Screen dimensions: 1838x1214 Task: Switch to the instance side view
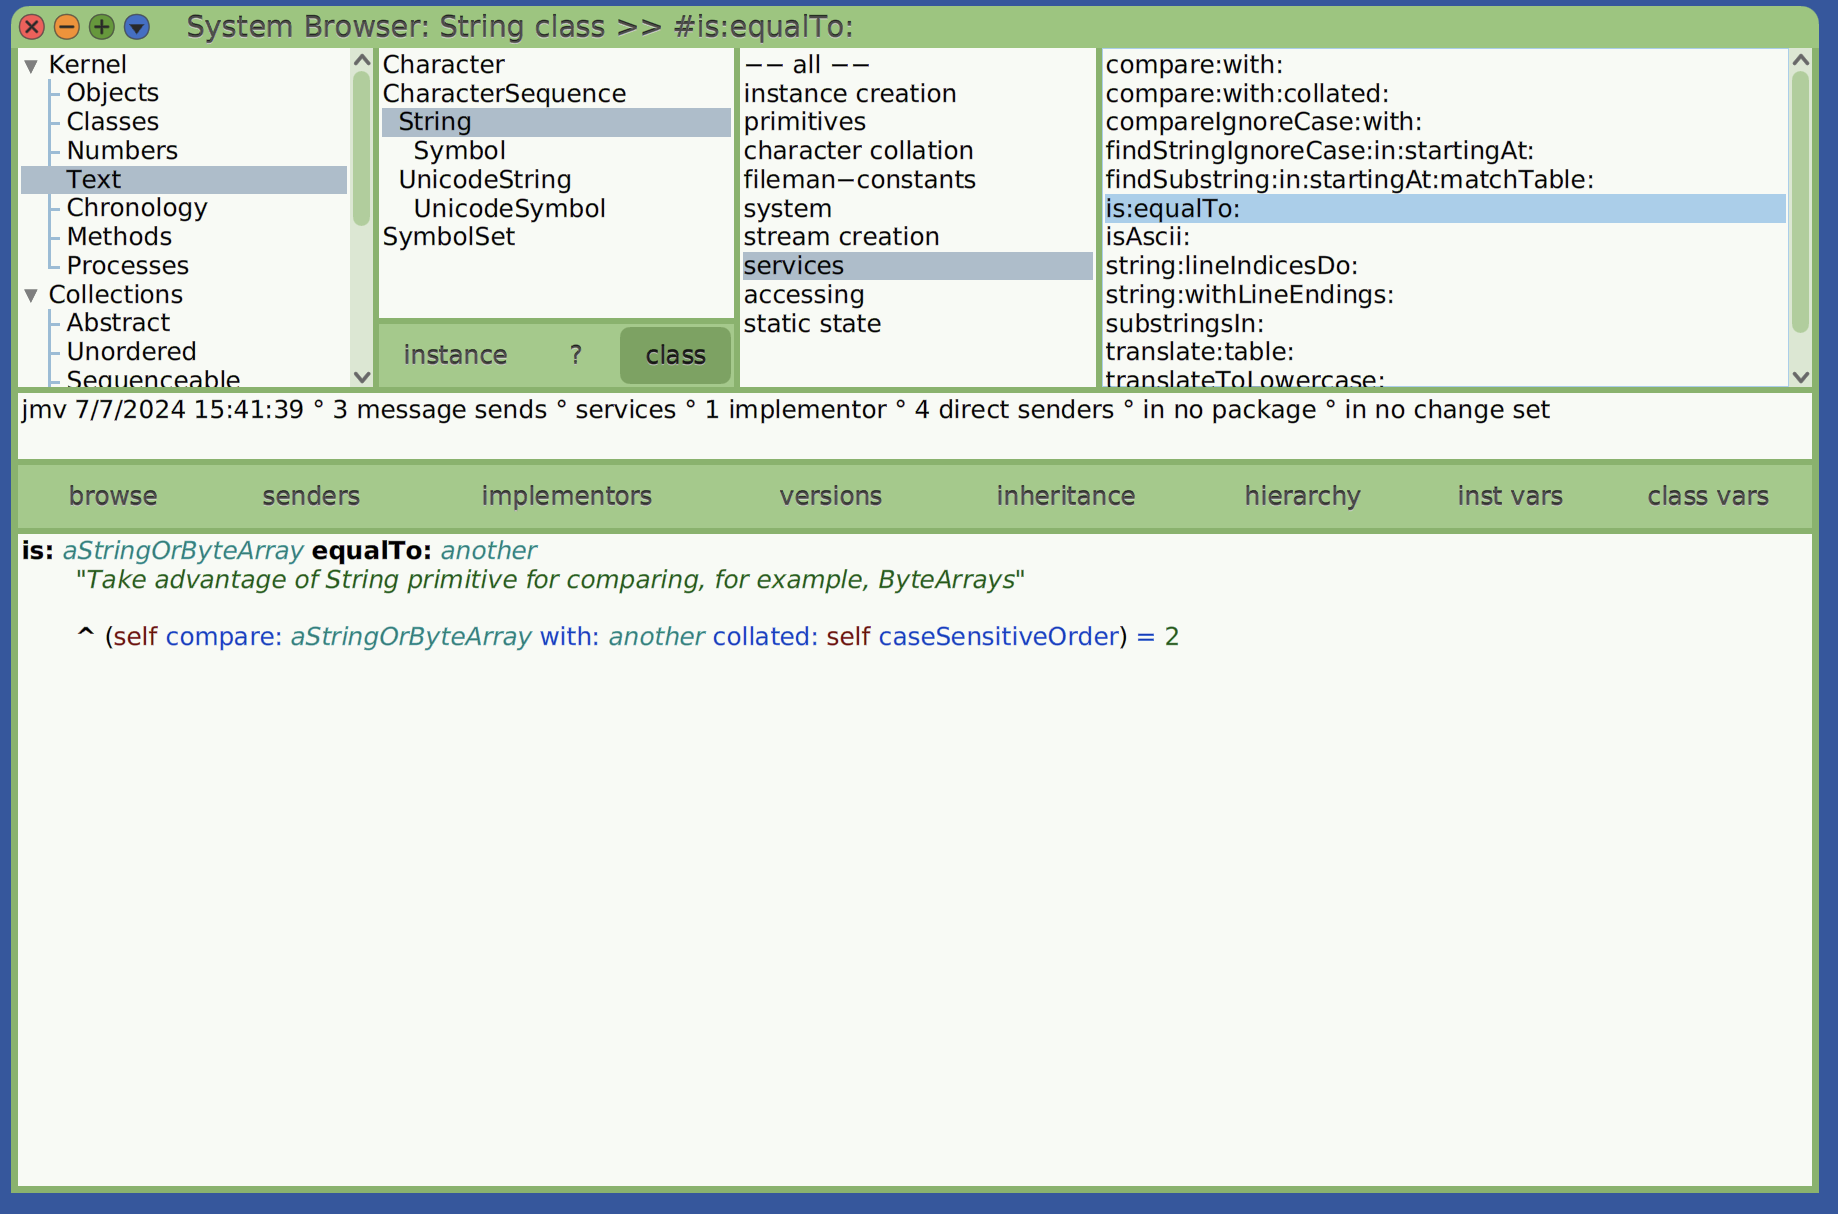455,355
